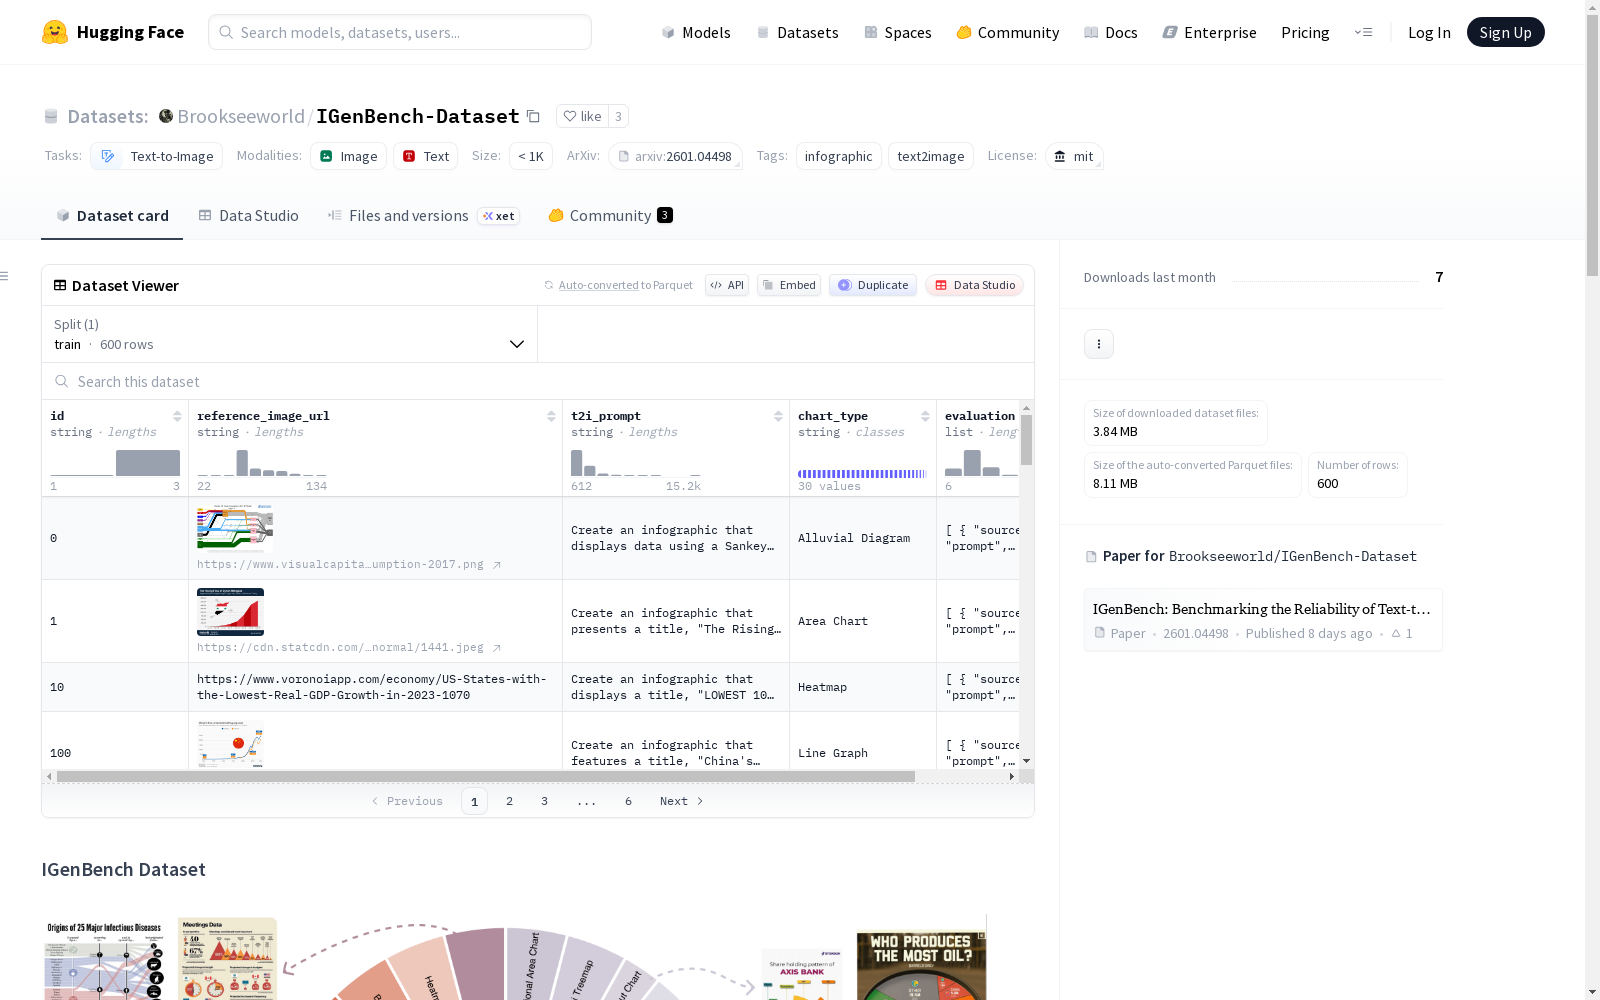Click the vertical scrollbar of the dataset table

(1026, 440)
